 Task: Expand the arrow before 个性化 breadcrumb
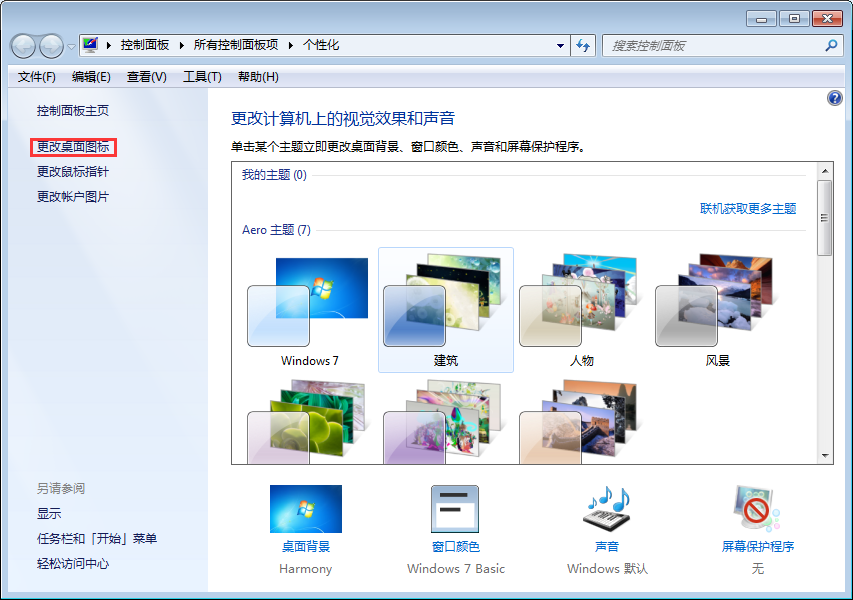(x=291, y=45)
